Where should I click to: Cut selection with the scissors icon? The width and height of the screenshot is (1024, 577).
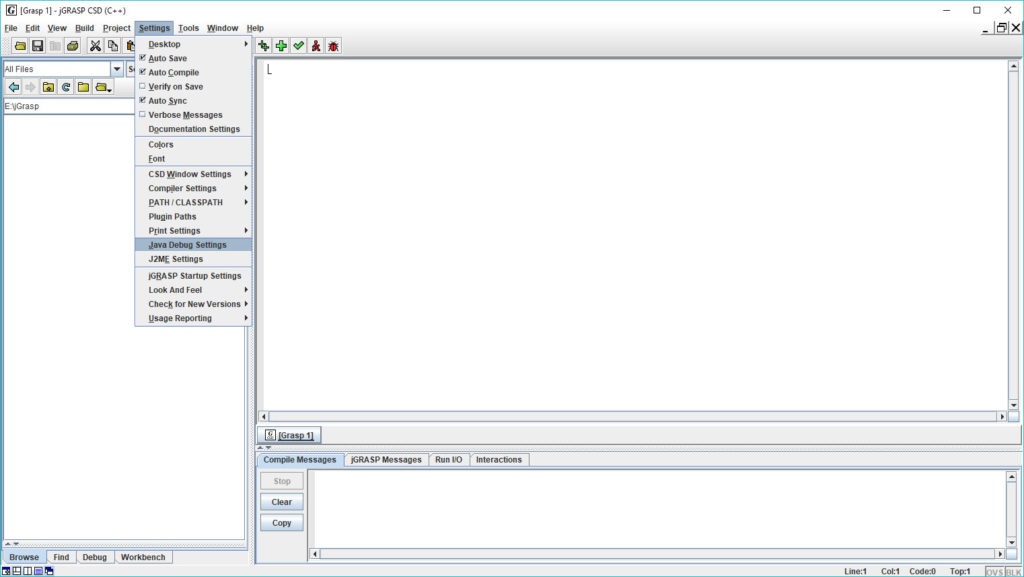pyautogui.click(x=95, y=46)
